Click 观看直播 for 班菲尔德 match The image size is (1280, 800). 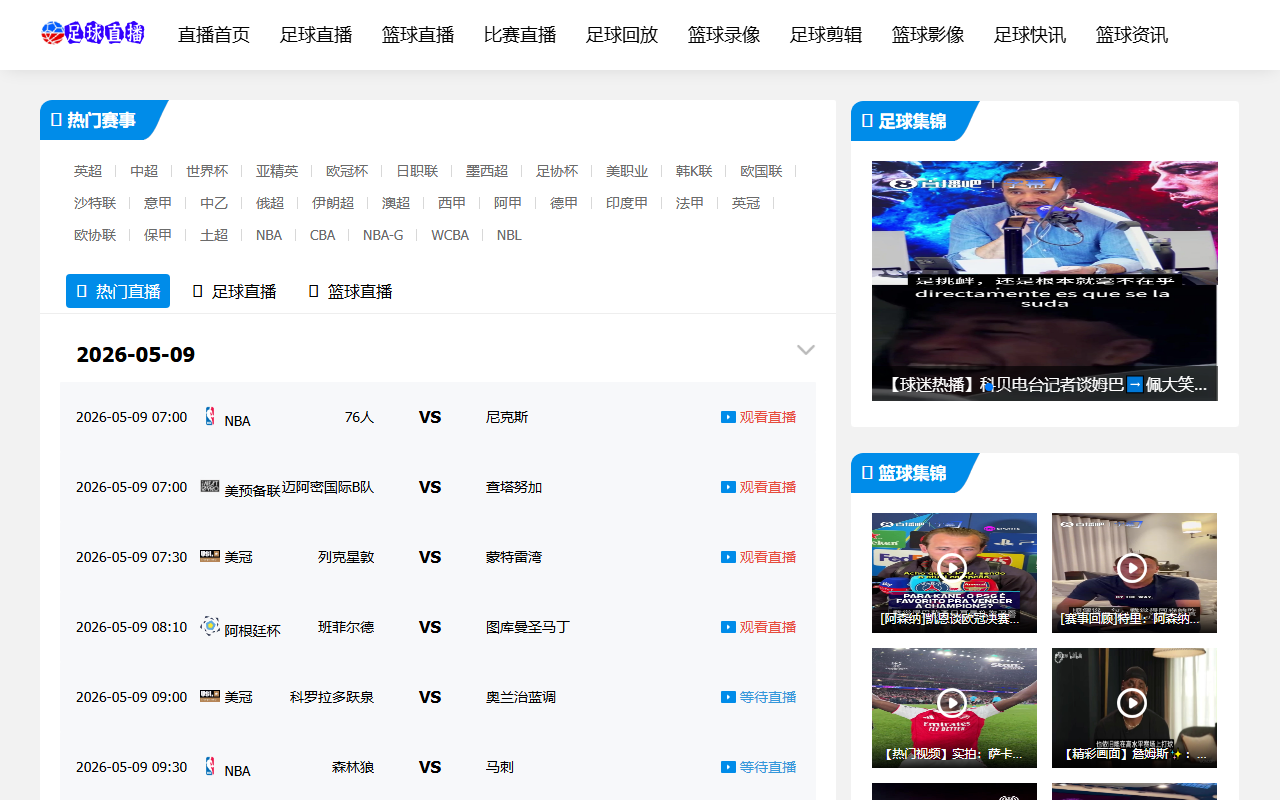[x=768, y=627]
